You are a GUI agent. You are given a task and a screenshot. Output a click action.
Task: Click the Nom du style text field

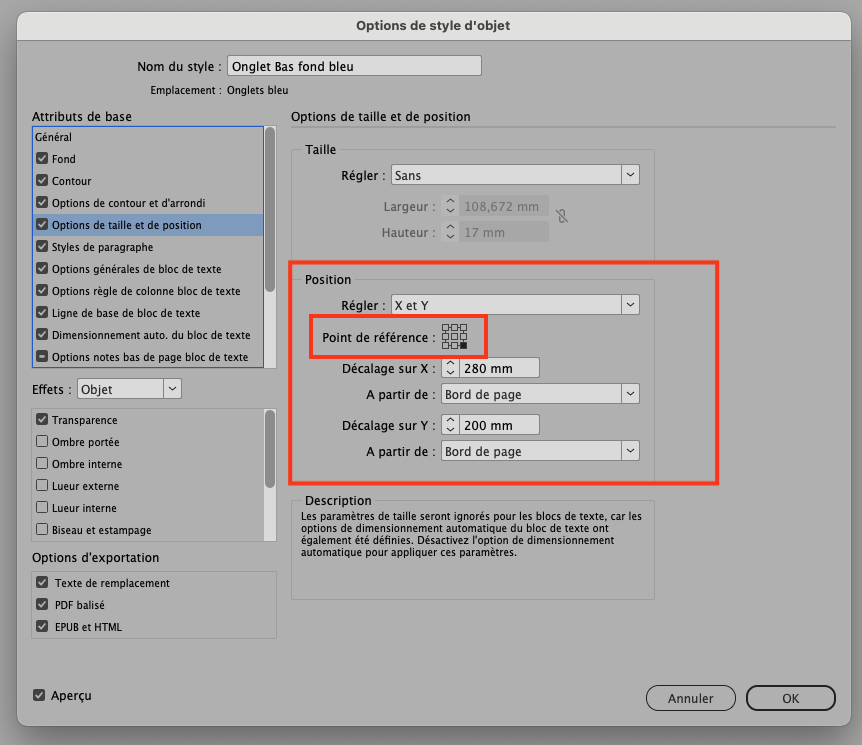pyautogui.click(x=355, y=66)
